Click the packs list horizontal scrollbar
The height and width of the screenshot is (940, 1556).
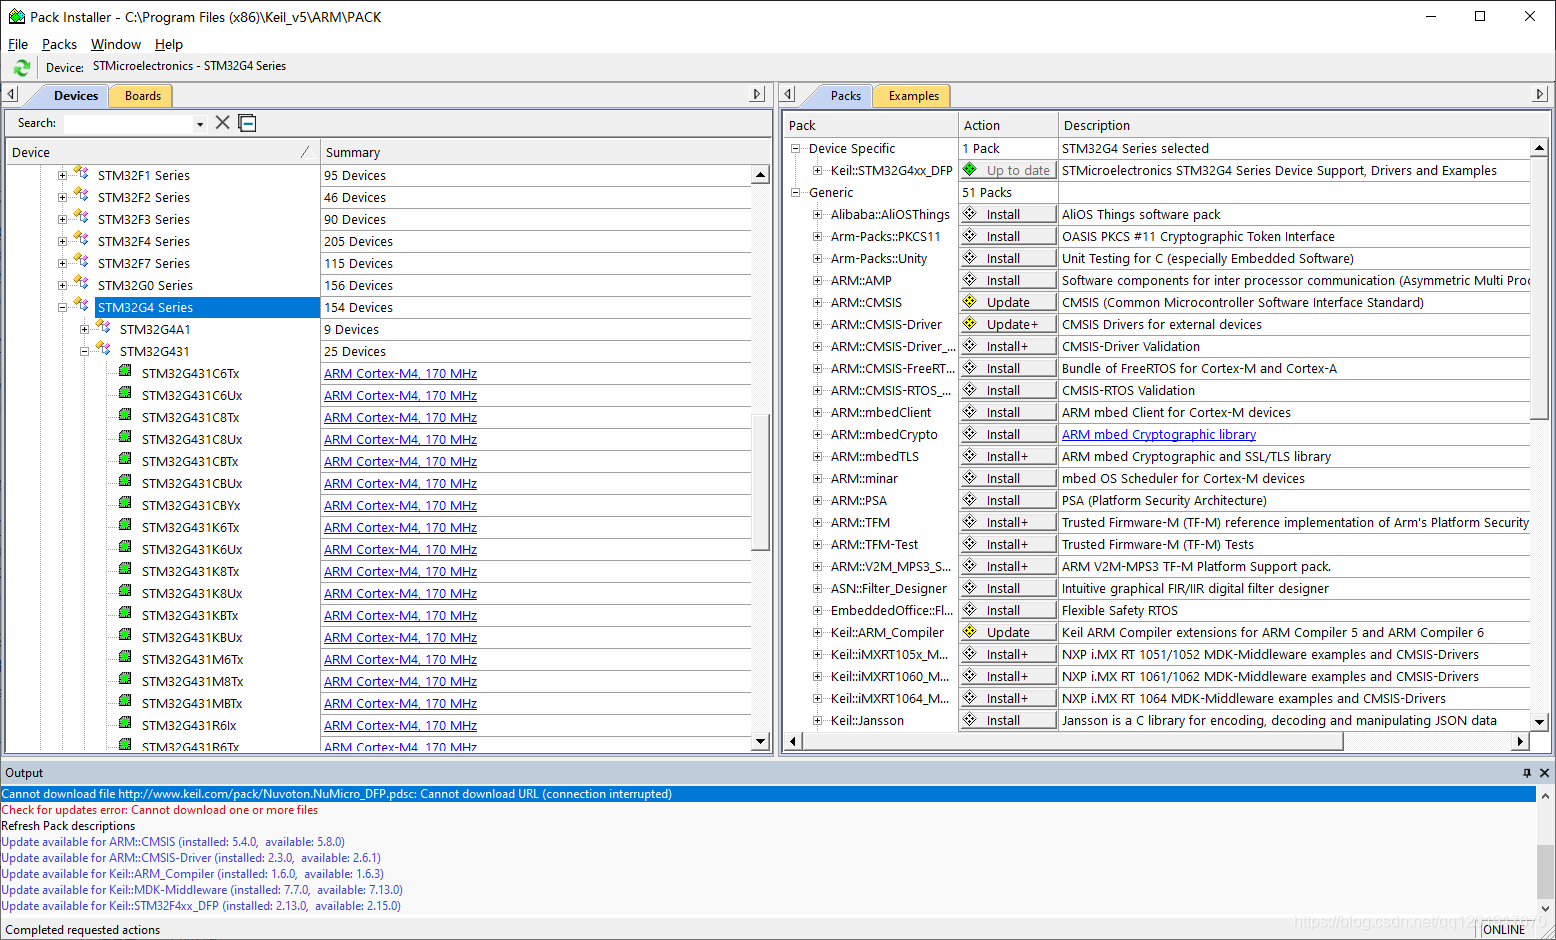click(x=1072, y=741)
